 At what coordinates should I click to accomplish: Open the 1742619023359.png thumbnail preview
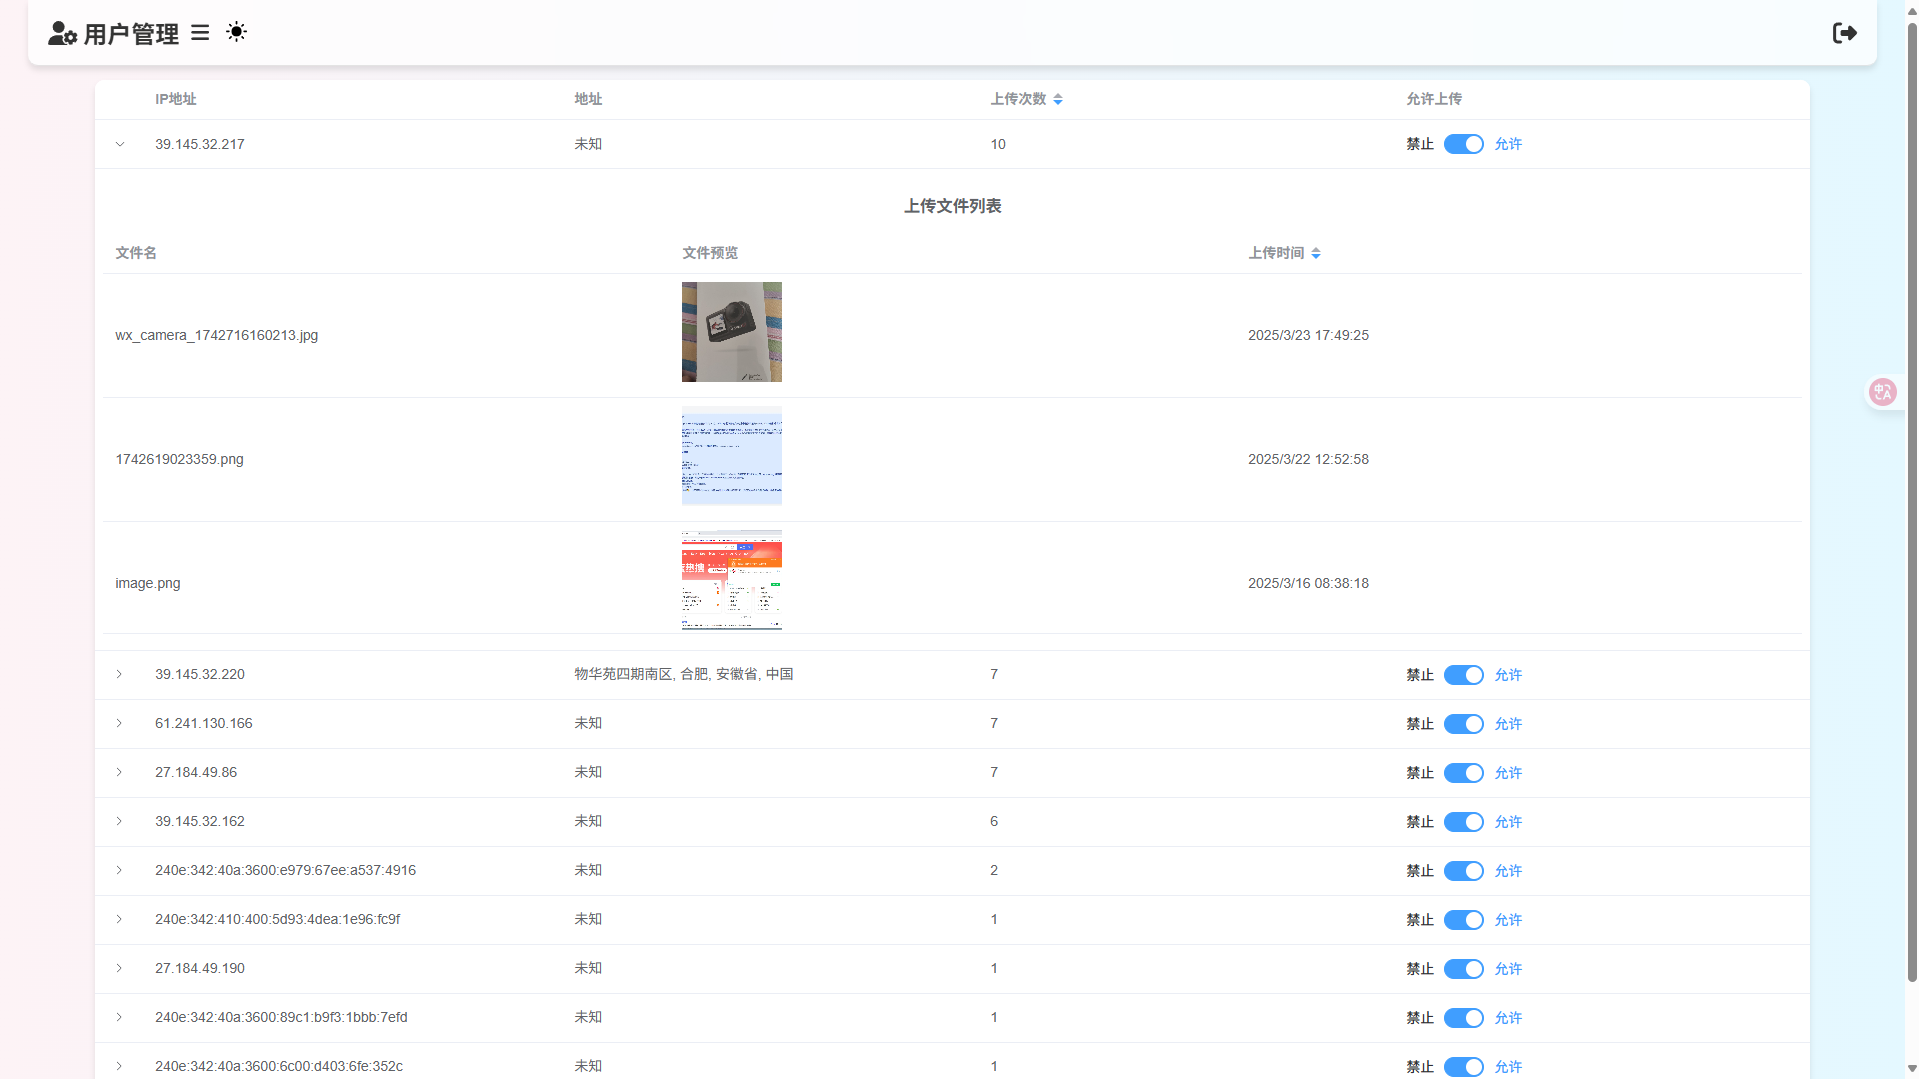(732, 456)
